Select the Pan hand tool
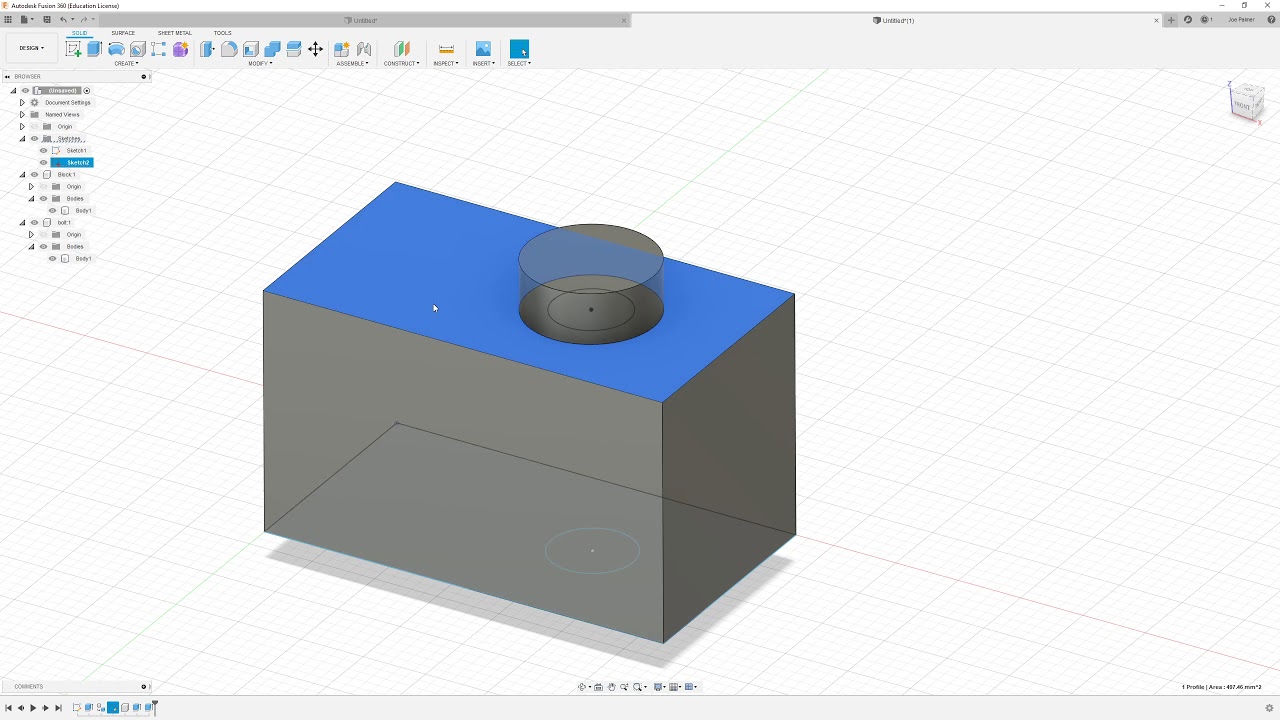1280x720 pixels. pyautogui.click(x=611, y=687)
